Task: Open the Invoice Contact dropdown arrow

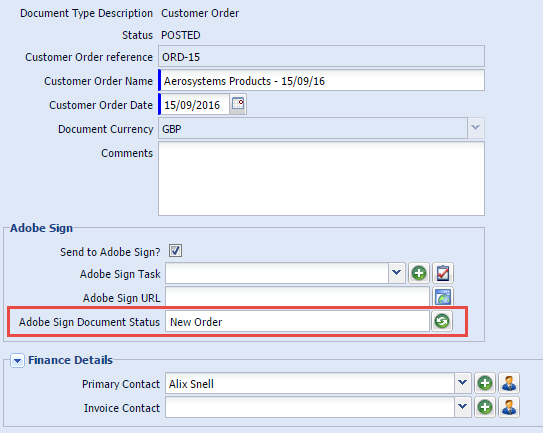Action: [x=463, y=407]
